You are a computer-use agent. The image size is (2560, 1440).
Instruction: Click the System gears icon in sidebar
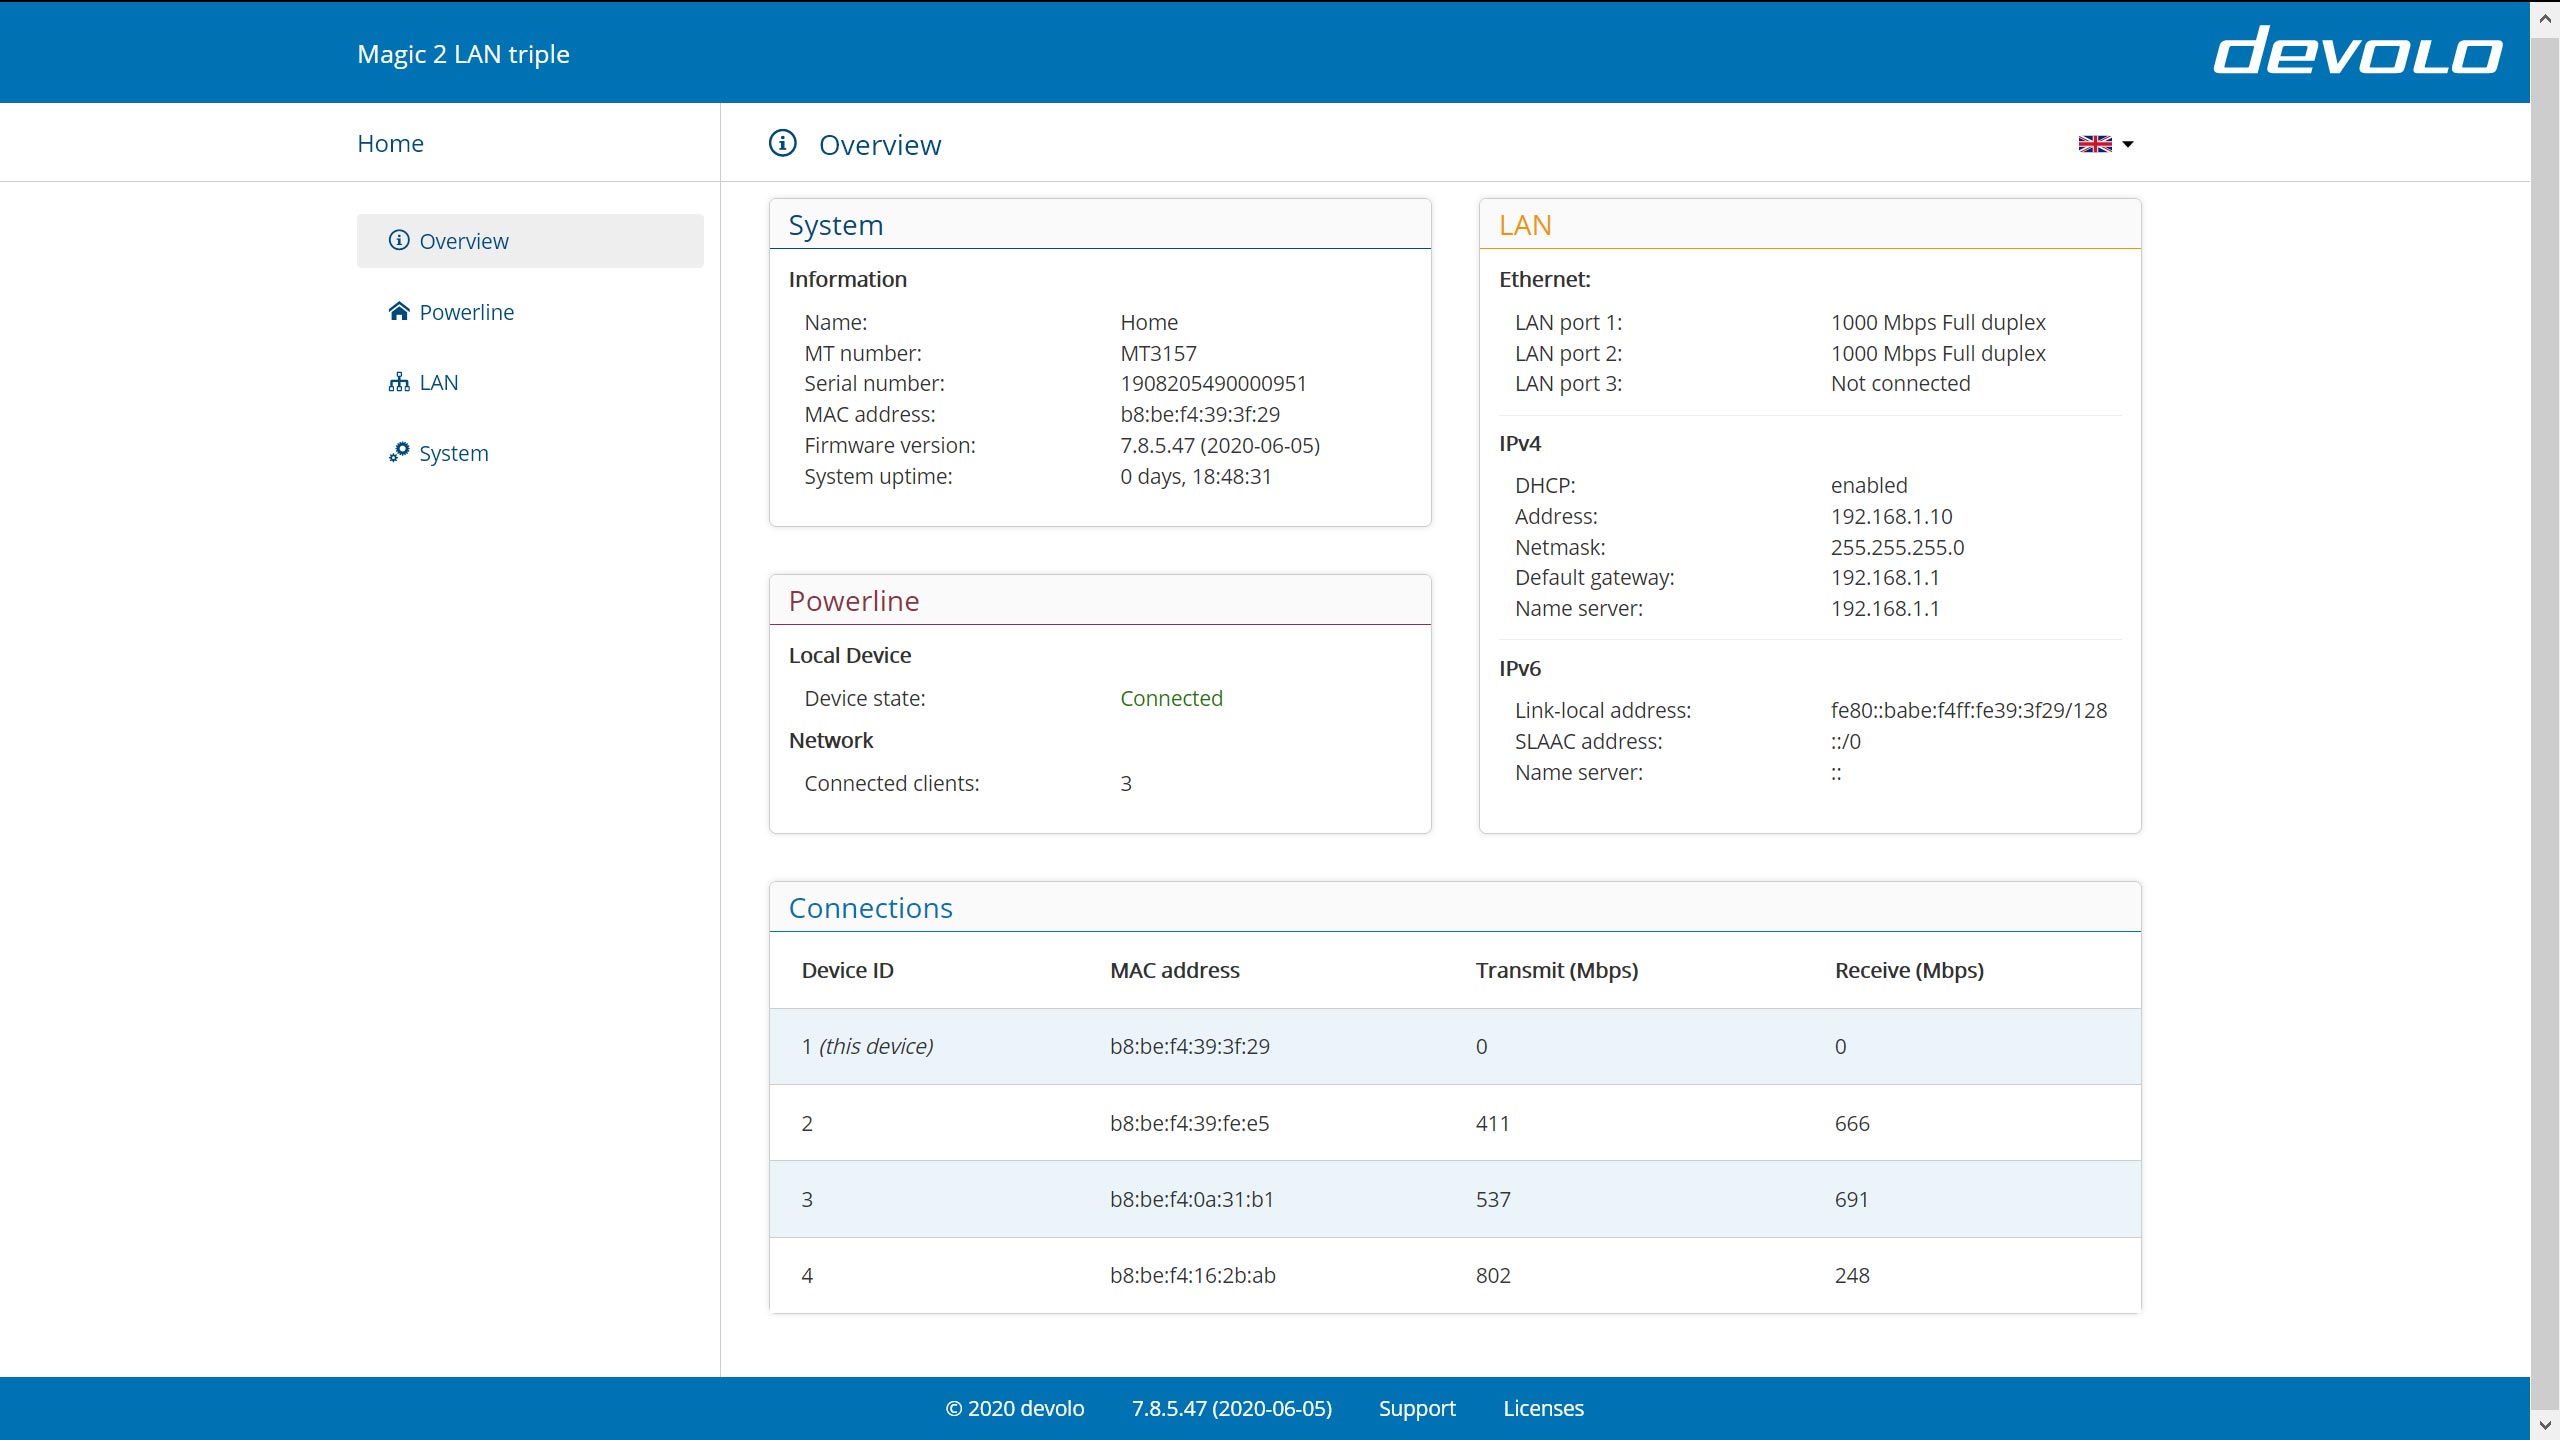click(x=399, y=452)
